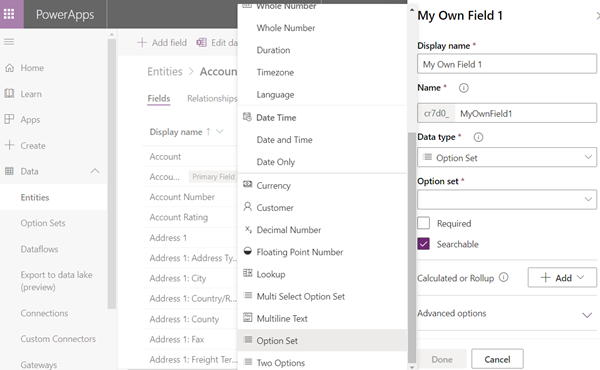Image resolution: width=600 pixels, height=370 pixels.
Task: Open the empty Option set dropdown
Action: 507,199
